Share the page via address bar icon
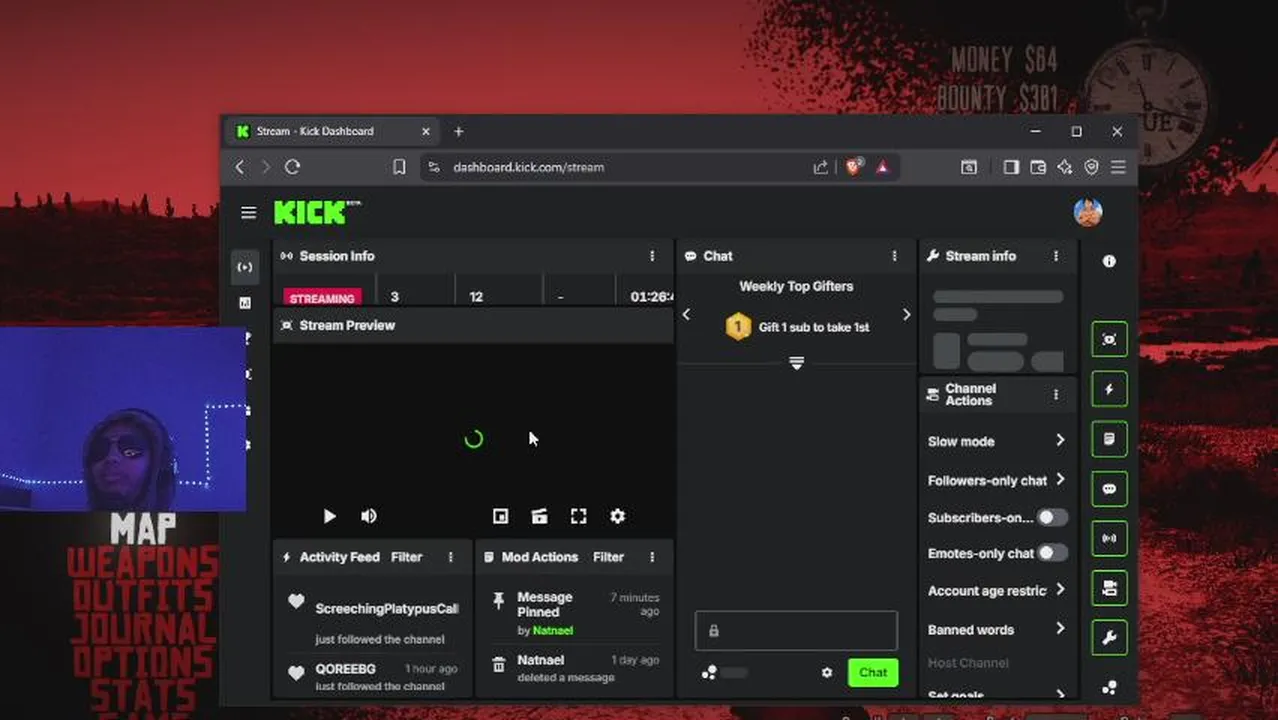This screenshot has width=1278, height=720. (x=820, y=167)
